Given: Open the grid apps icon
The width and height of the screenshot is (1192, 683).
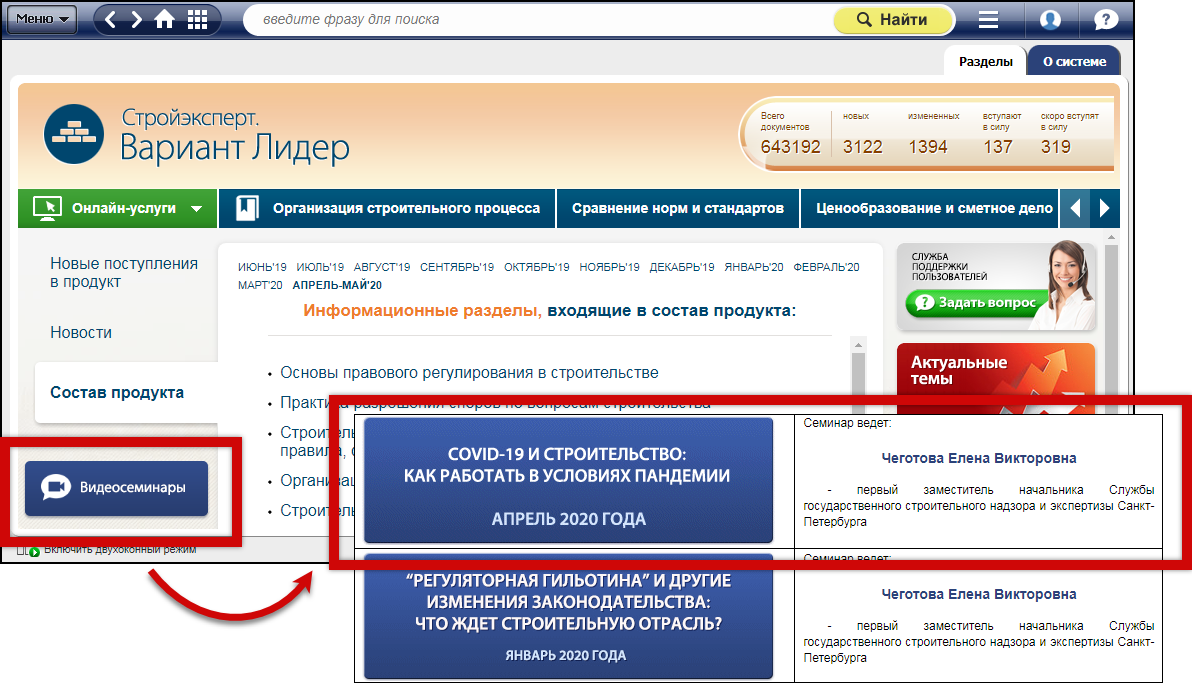Looking at the screenshot, I should (x=198, y=20).
